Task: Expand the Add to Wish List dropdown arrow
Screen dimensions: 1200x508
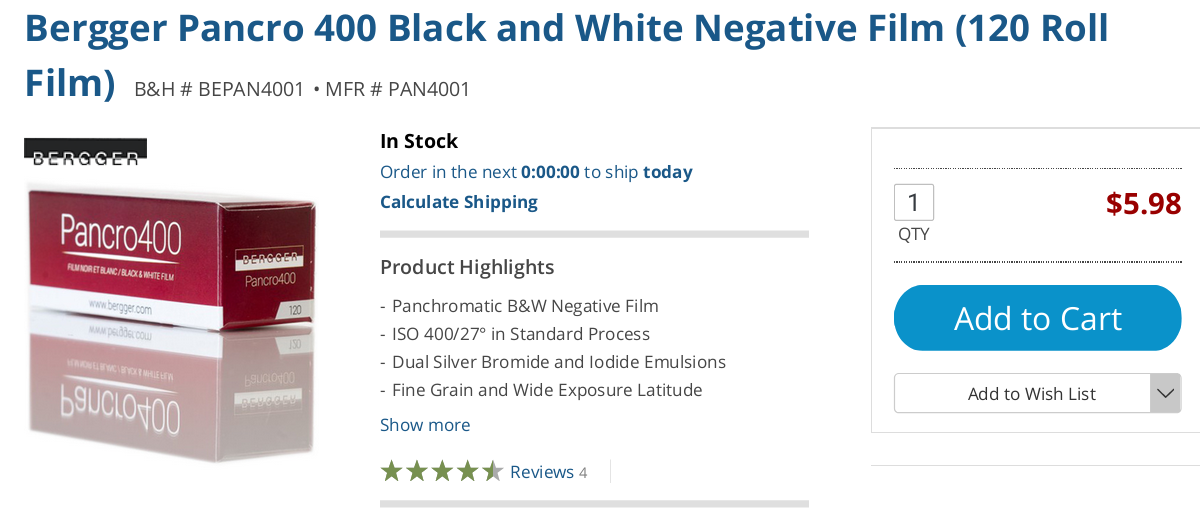Action: (1165, 393)
